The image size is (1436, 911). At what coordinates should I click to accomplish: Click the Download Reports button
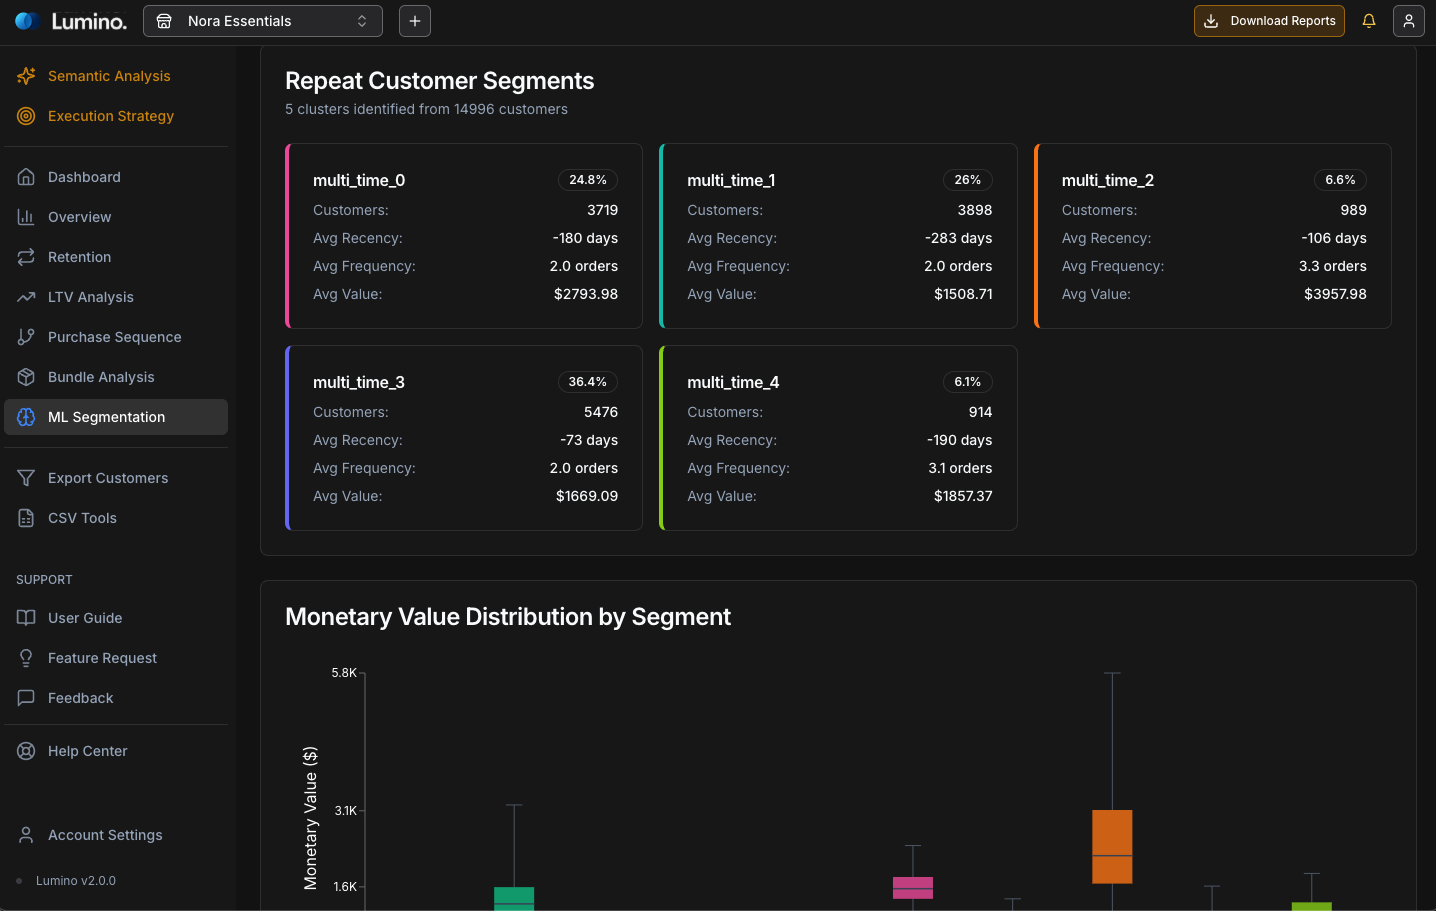tap(1269, 20)
